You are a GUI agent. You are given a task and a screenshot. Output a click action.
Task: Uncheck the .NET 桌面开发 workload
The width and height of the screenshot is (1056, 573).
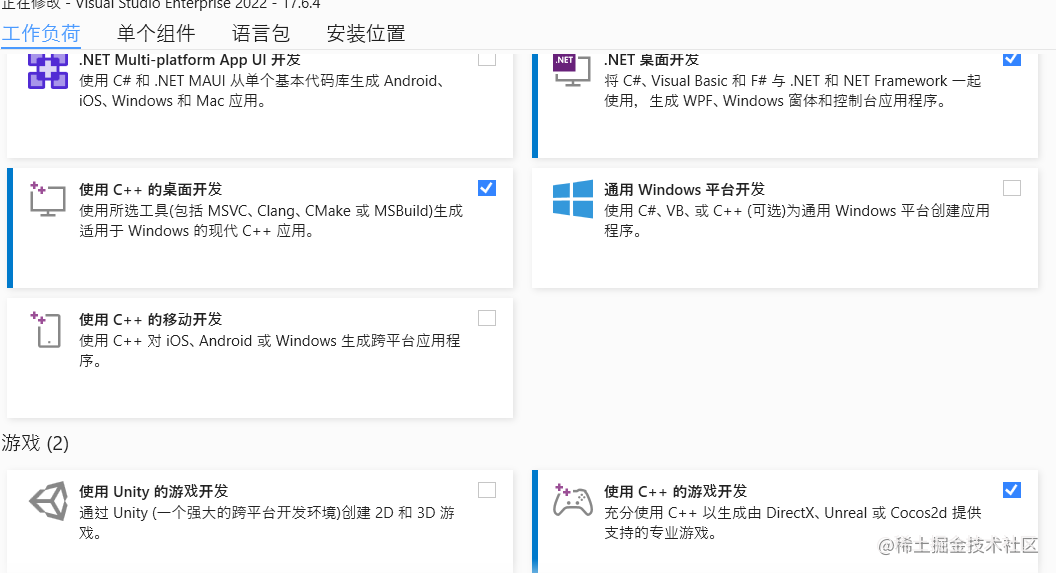pos(1012,59)
